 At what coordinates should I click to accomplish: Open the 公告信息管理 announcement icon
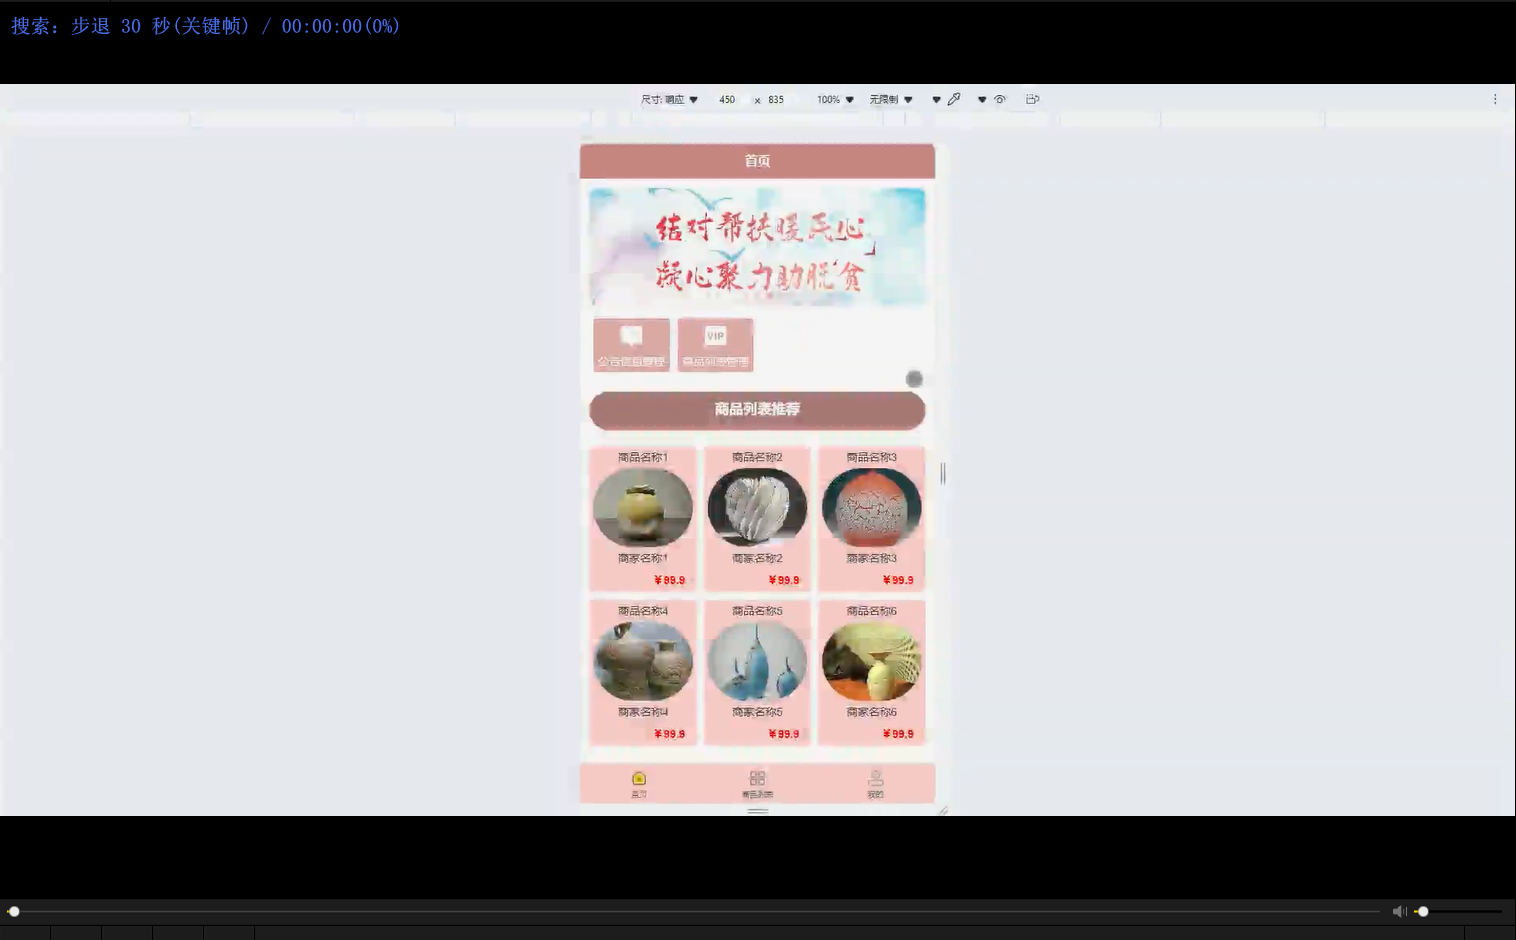coord(631,344)
